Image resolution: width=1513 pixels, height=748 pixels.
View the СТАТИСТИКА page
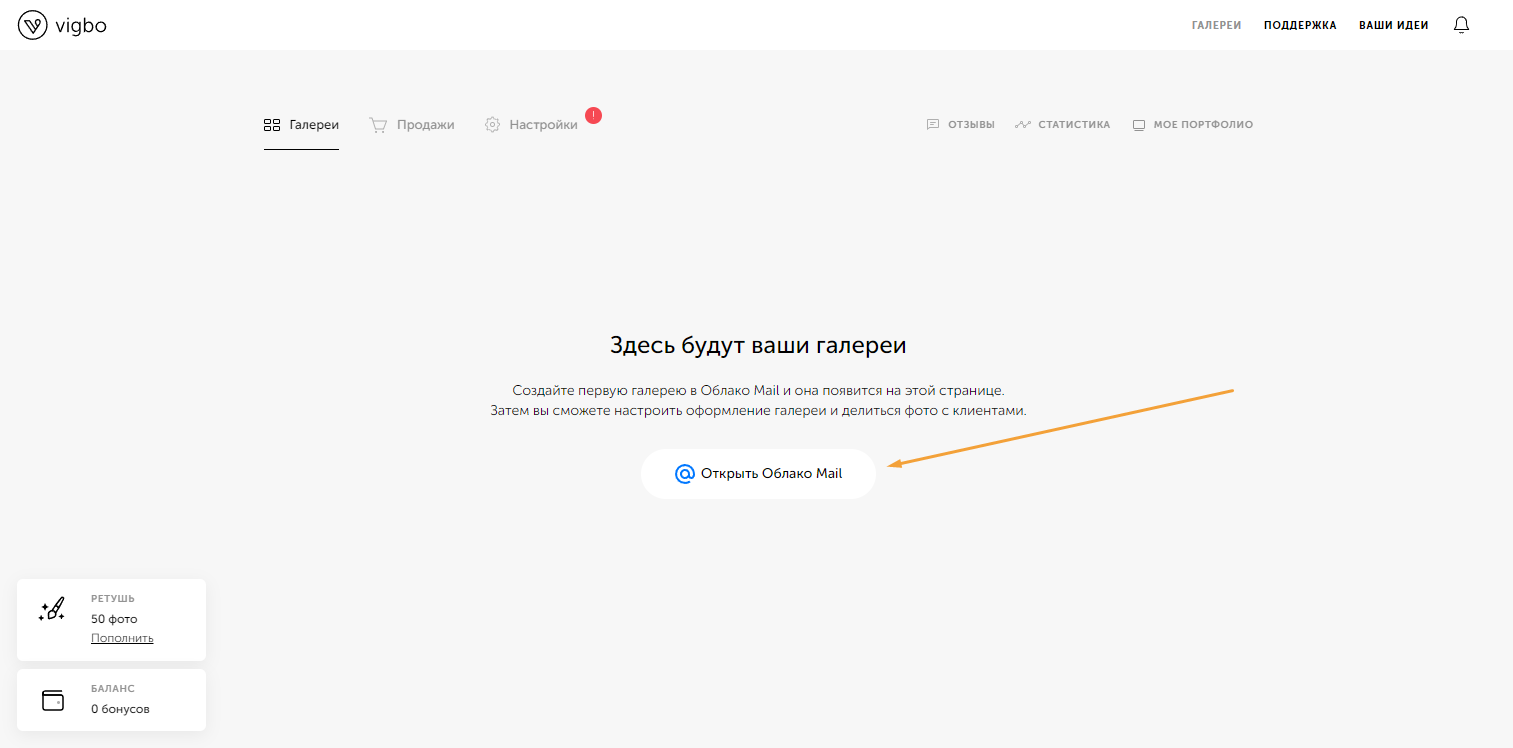(x=1062, y=125)
